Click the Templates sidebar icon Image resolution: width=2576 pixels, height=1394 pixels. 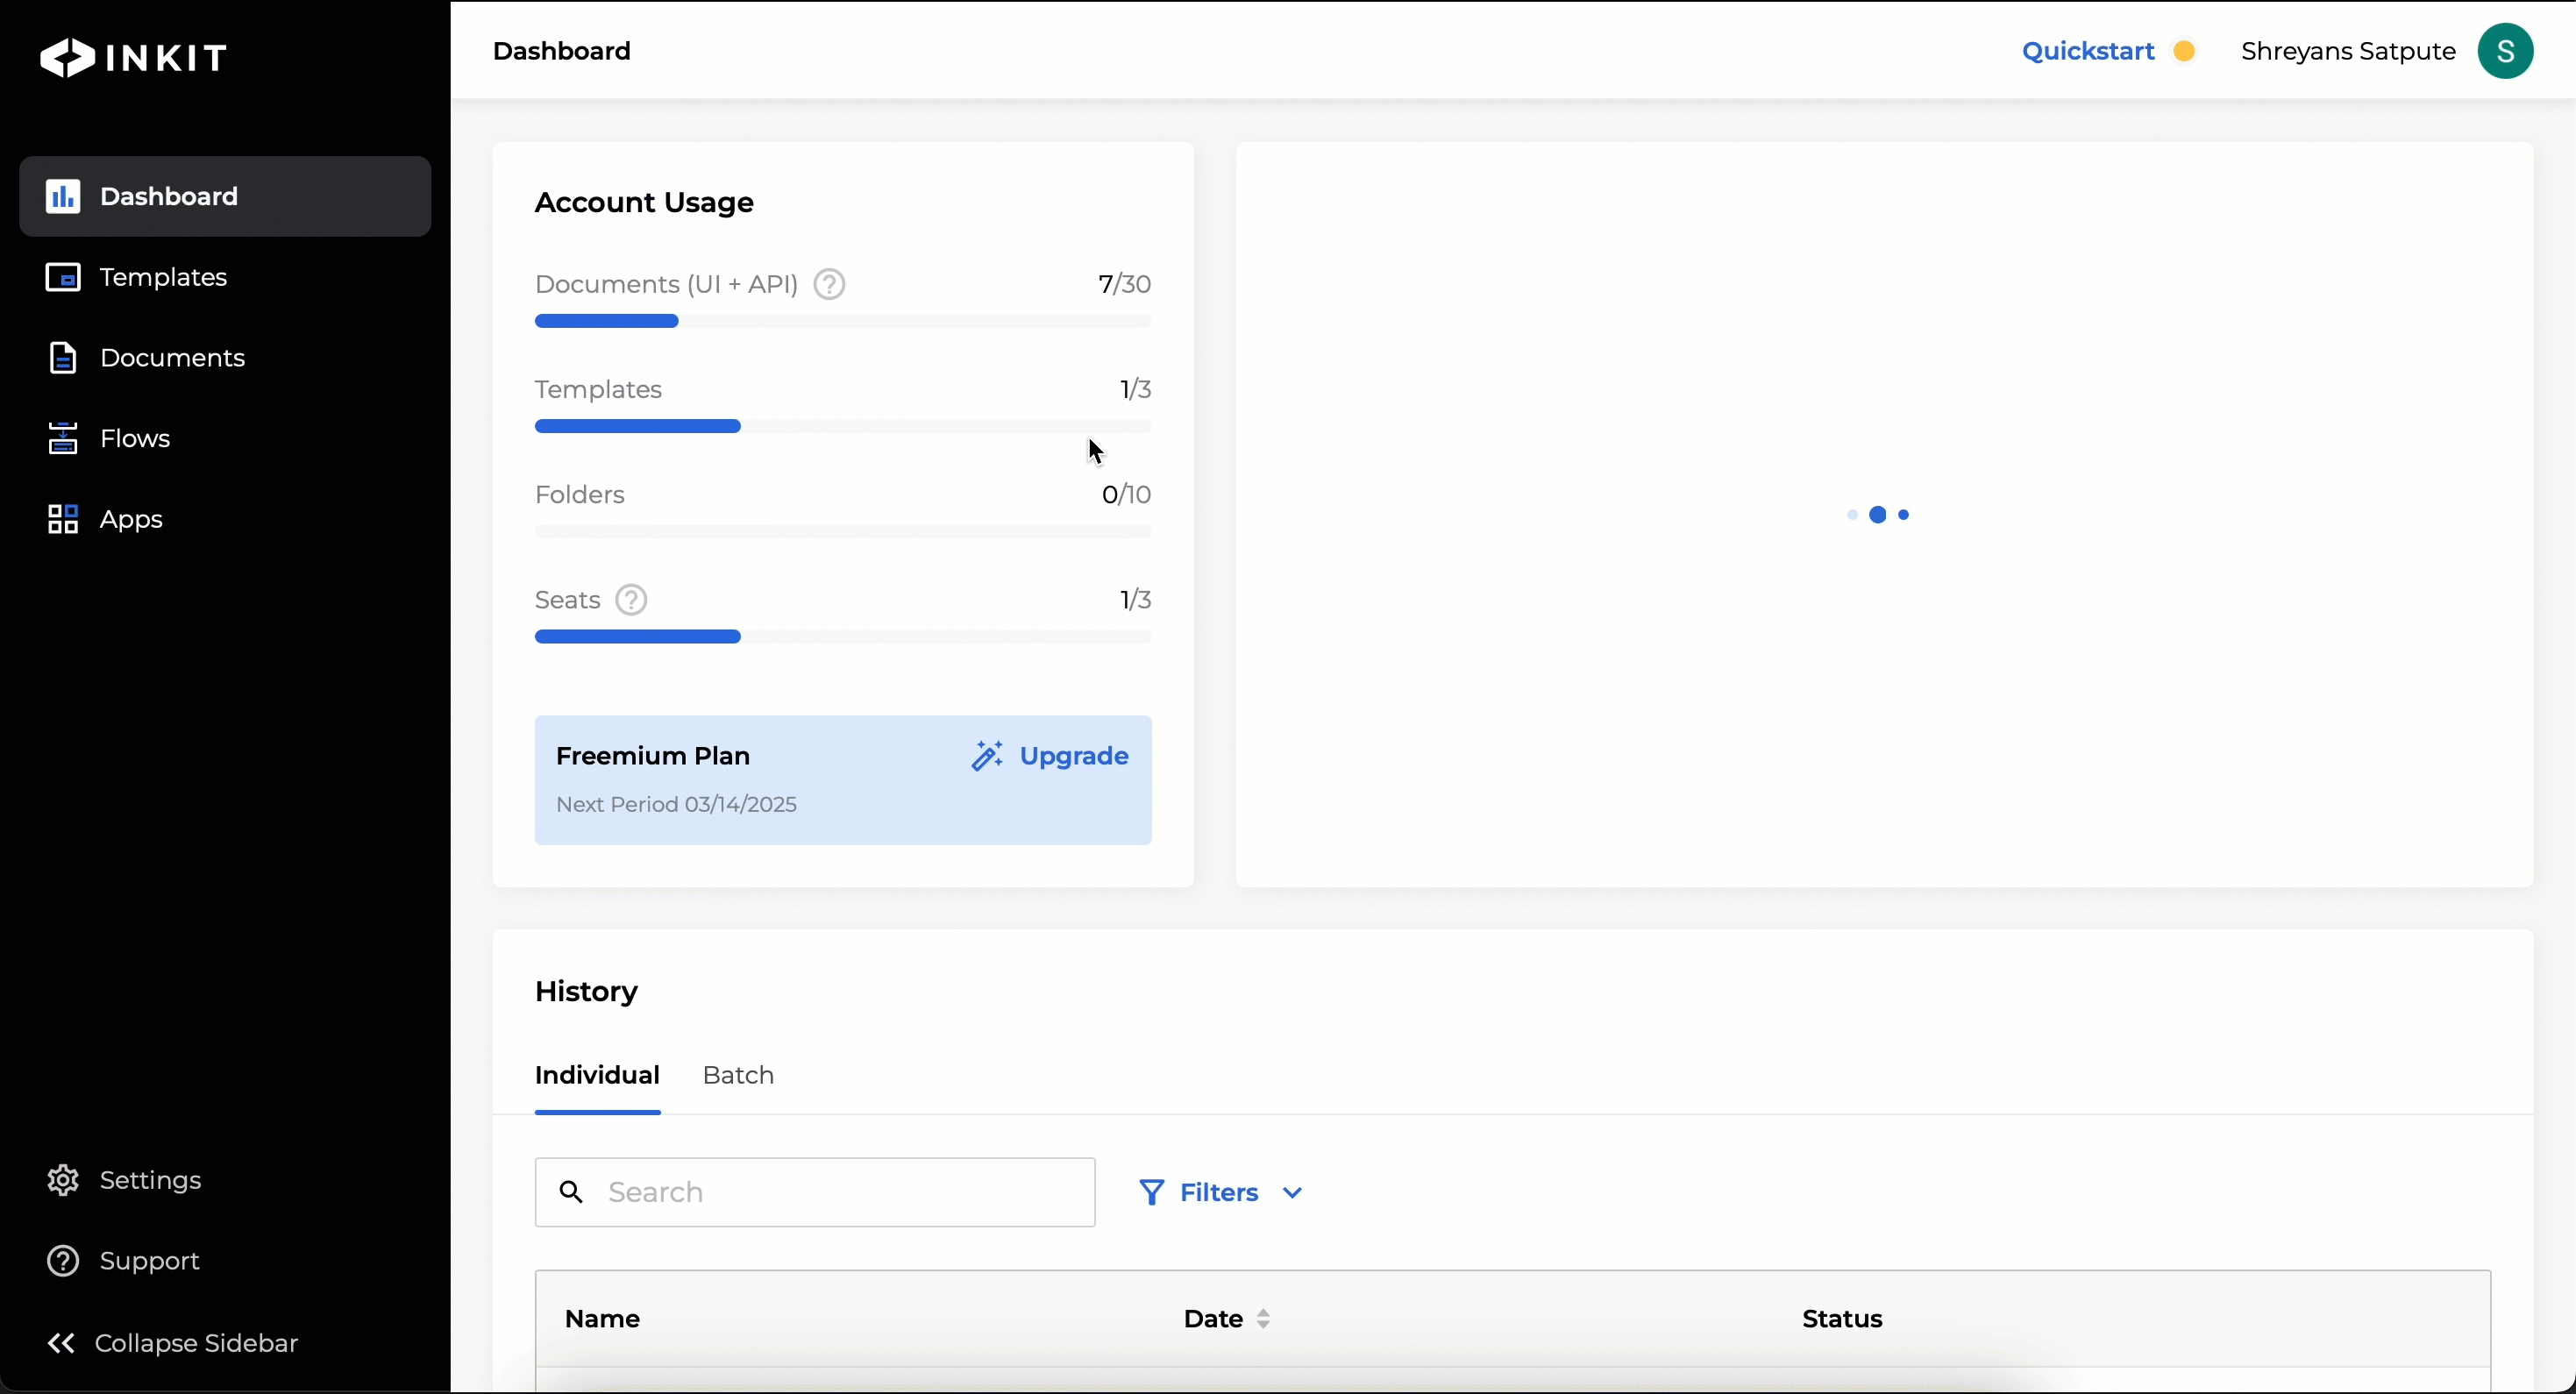pyautogui.click(x=63, y=277)
